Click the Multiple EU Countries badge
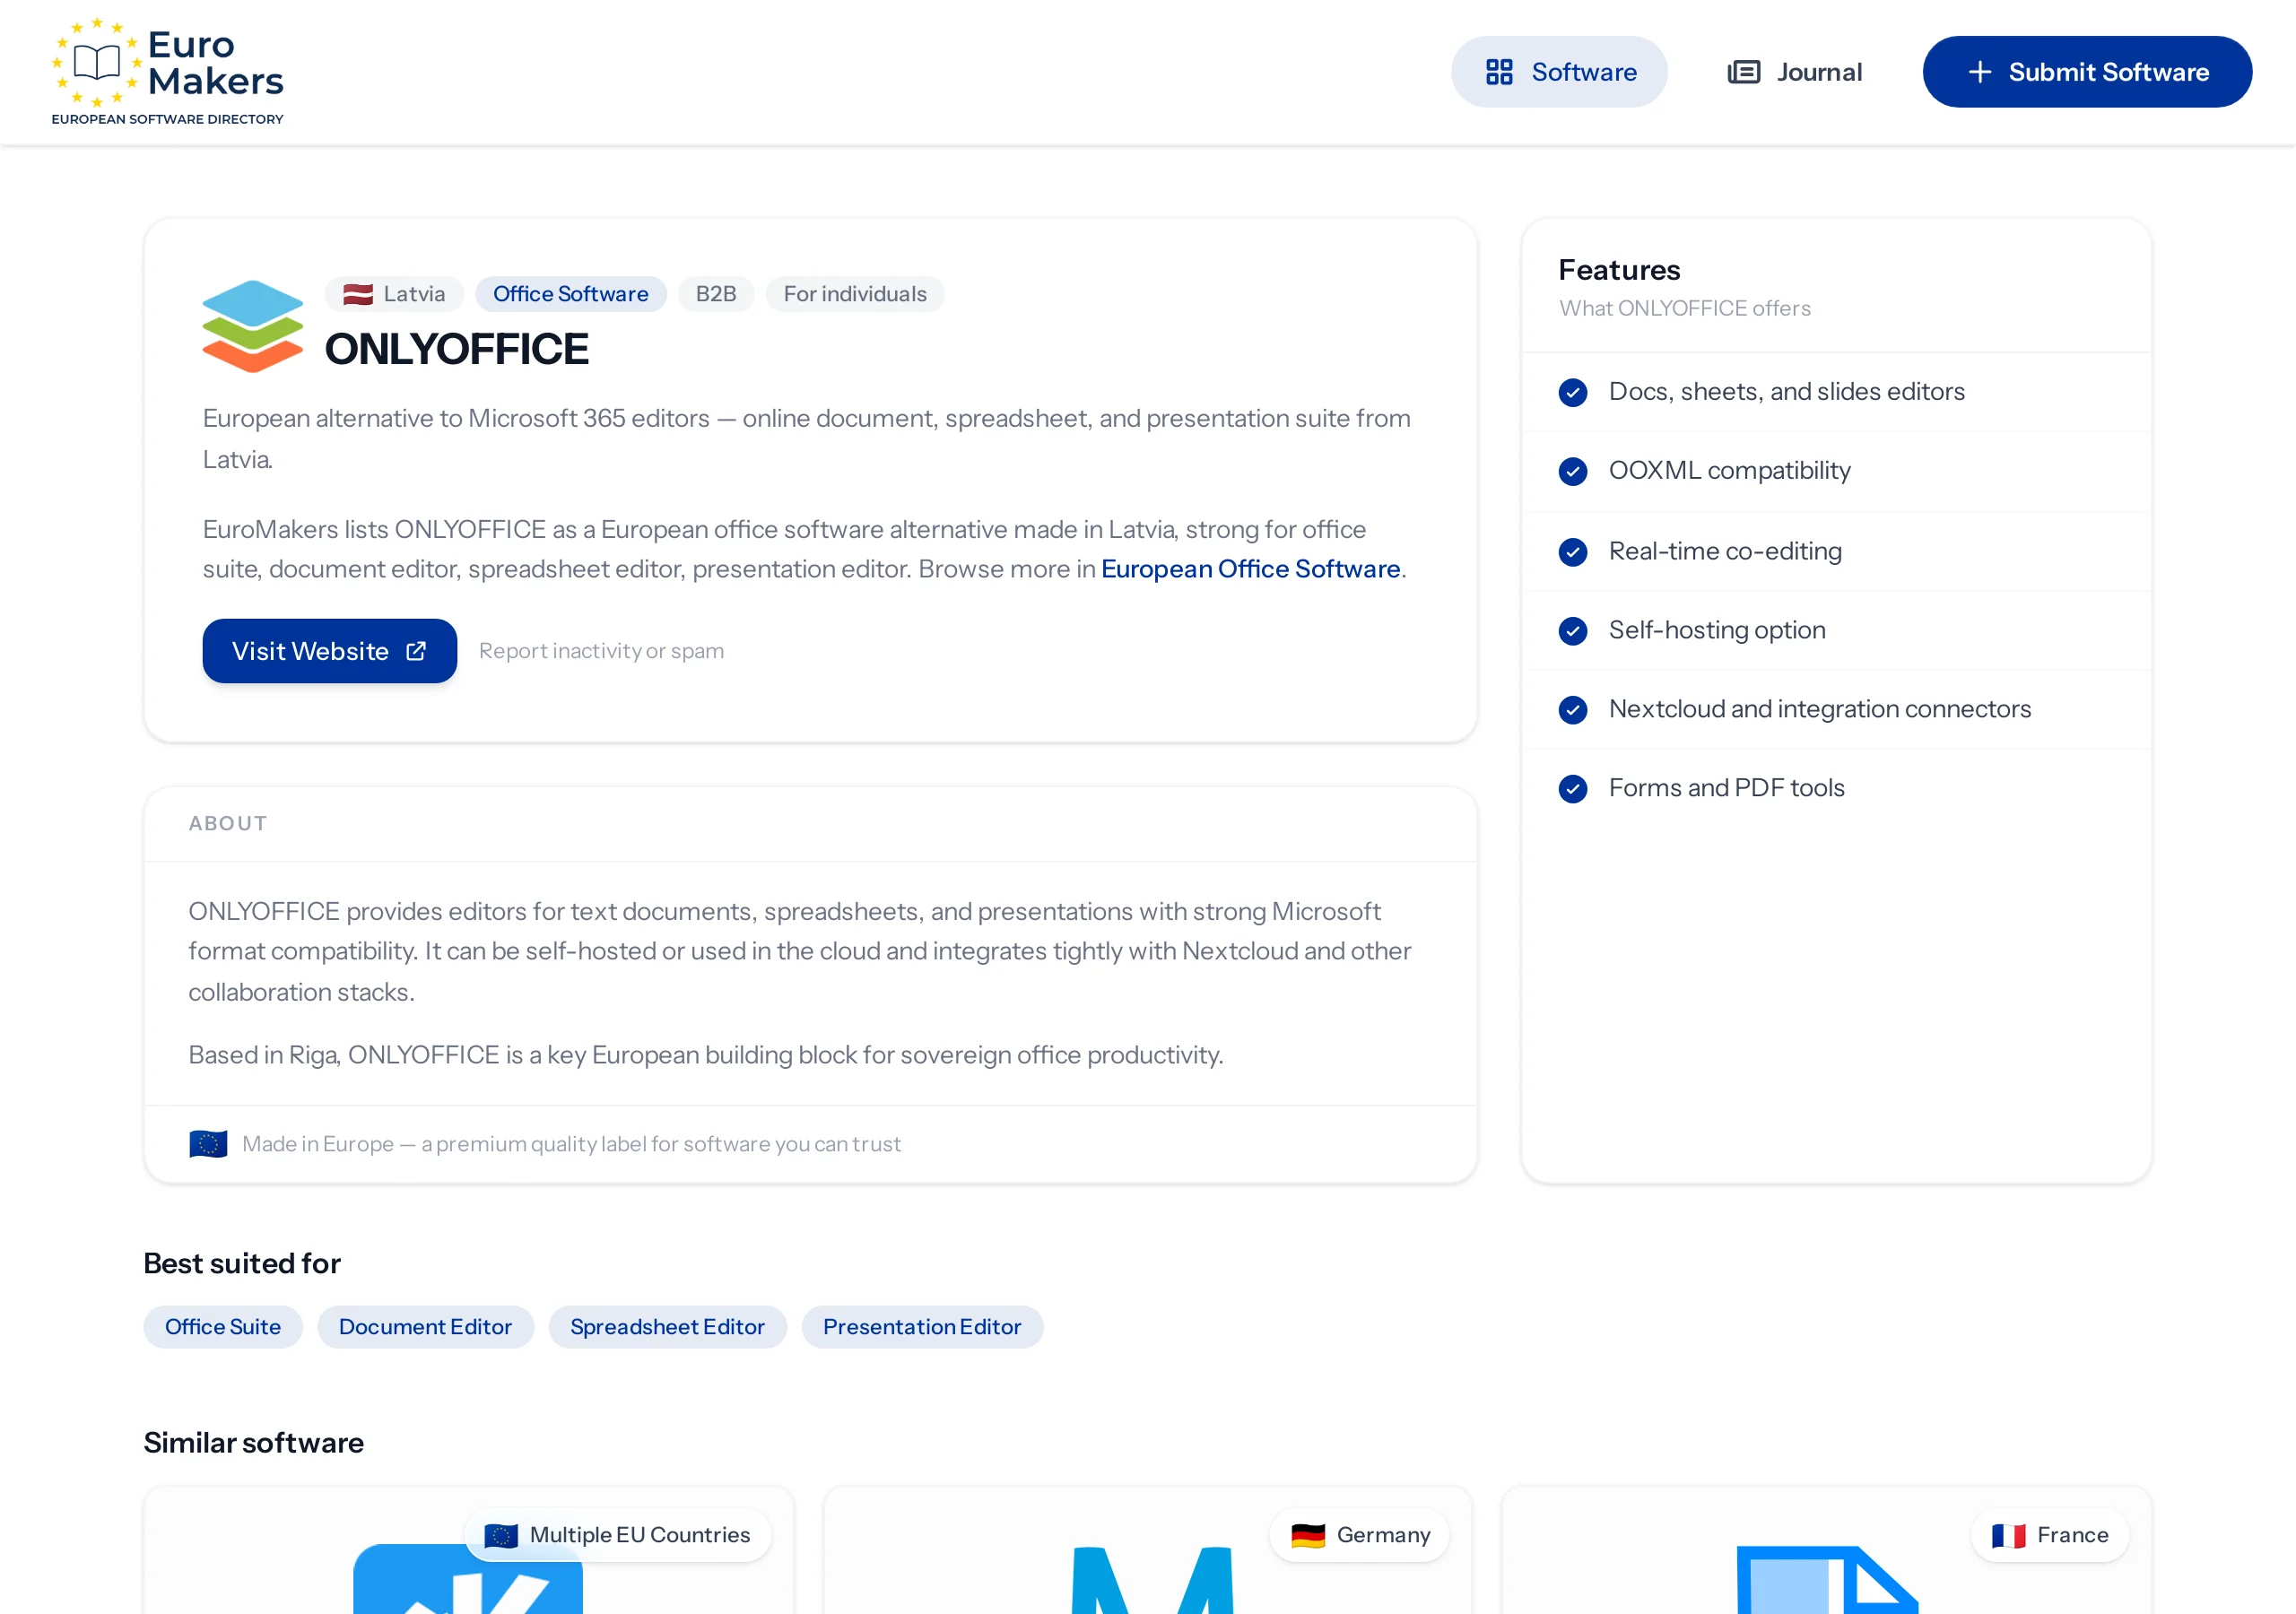This screenshot has height=1614, width=2296. click(x=617, y=1534)
